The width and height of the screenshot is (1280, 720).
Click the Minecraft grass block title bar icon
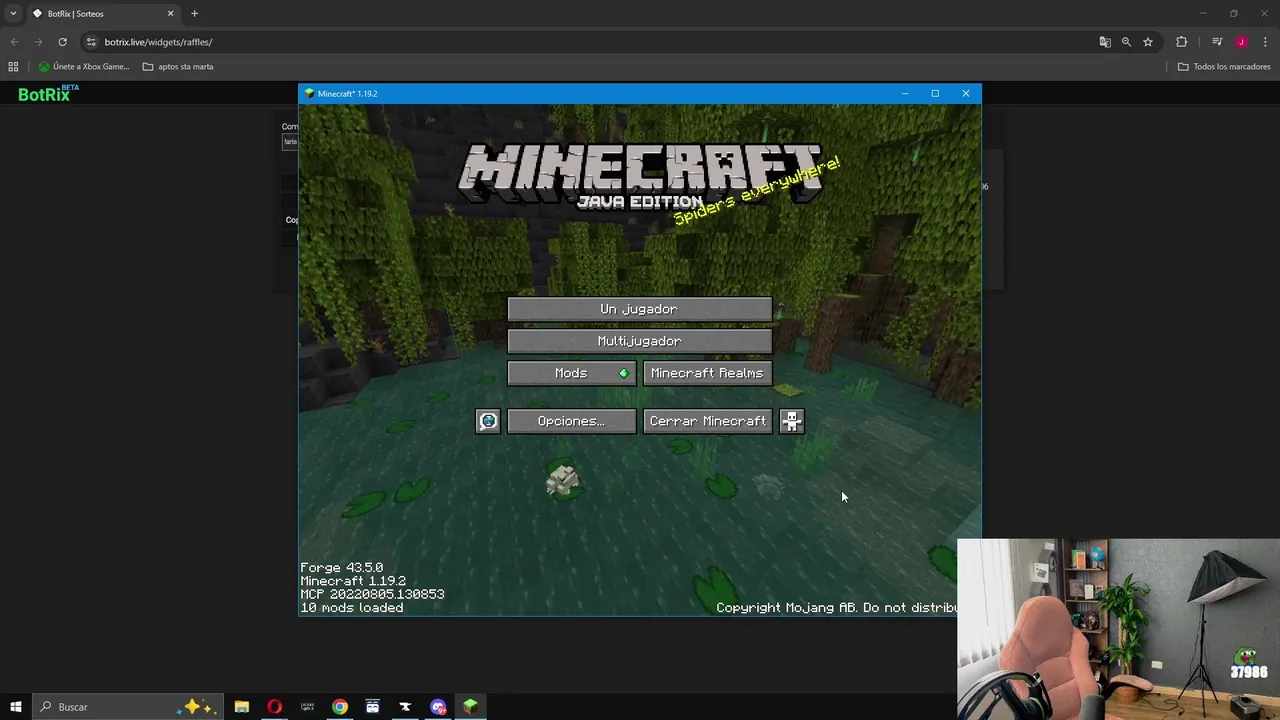click(x=310, y=93)
